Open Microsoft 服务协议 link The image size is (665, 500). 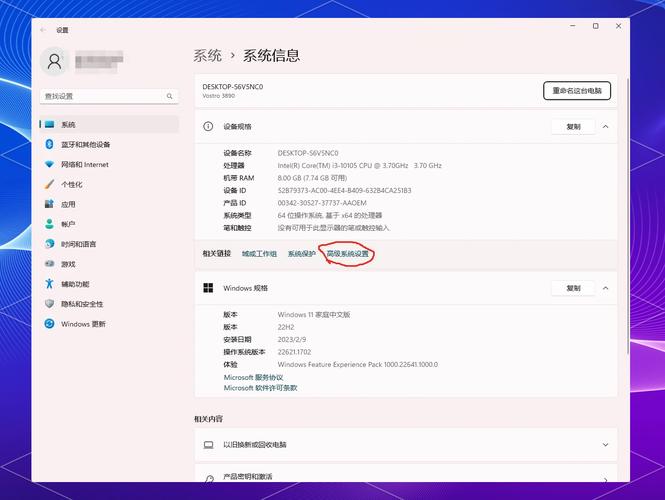click(x=253, y=377)
